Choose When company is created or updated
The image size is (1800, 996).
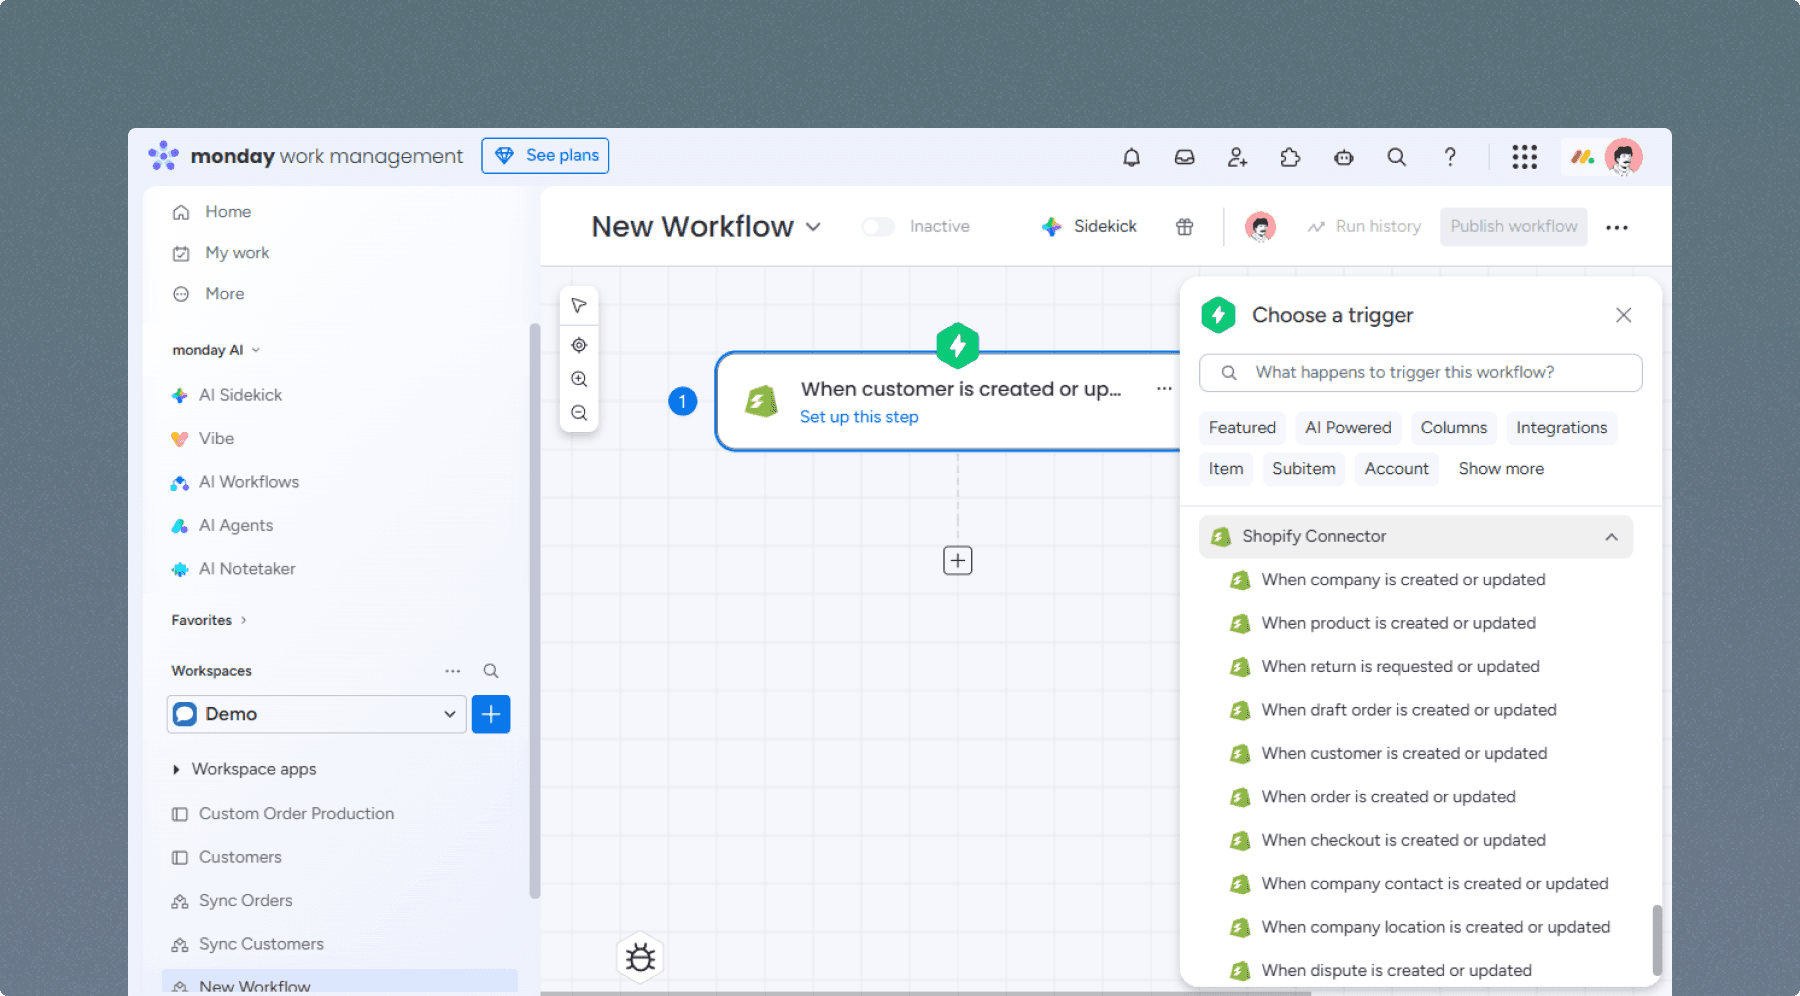1403,580
